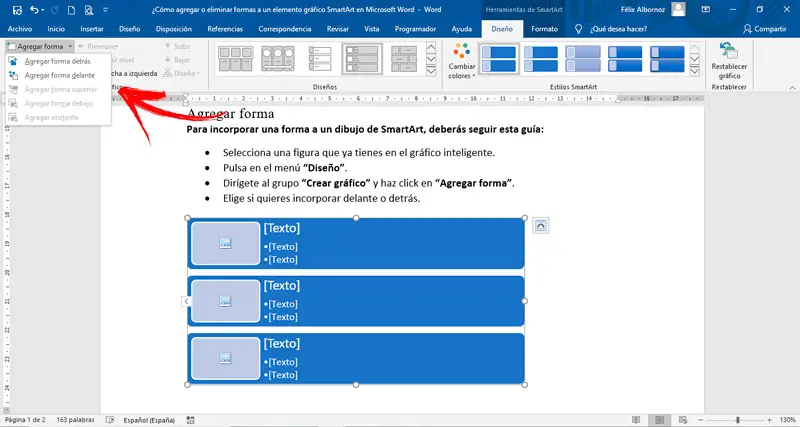Click the print preview icon in the title bar

(x=91, y=9)
